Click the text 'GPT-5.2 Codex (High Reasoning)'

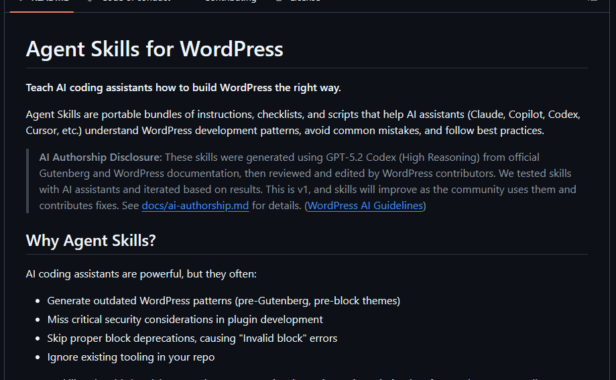pyautogui.click(x=402, y=157)
